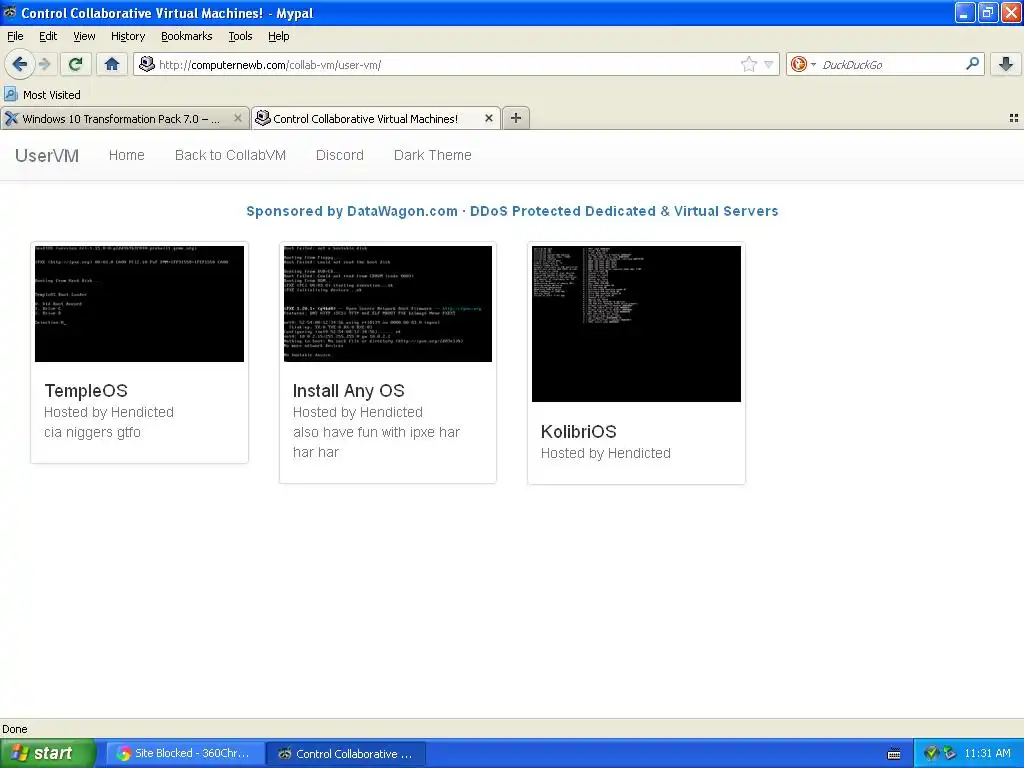
Task: Go to Home in page navbar
Action: click(x=127, y=155)
